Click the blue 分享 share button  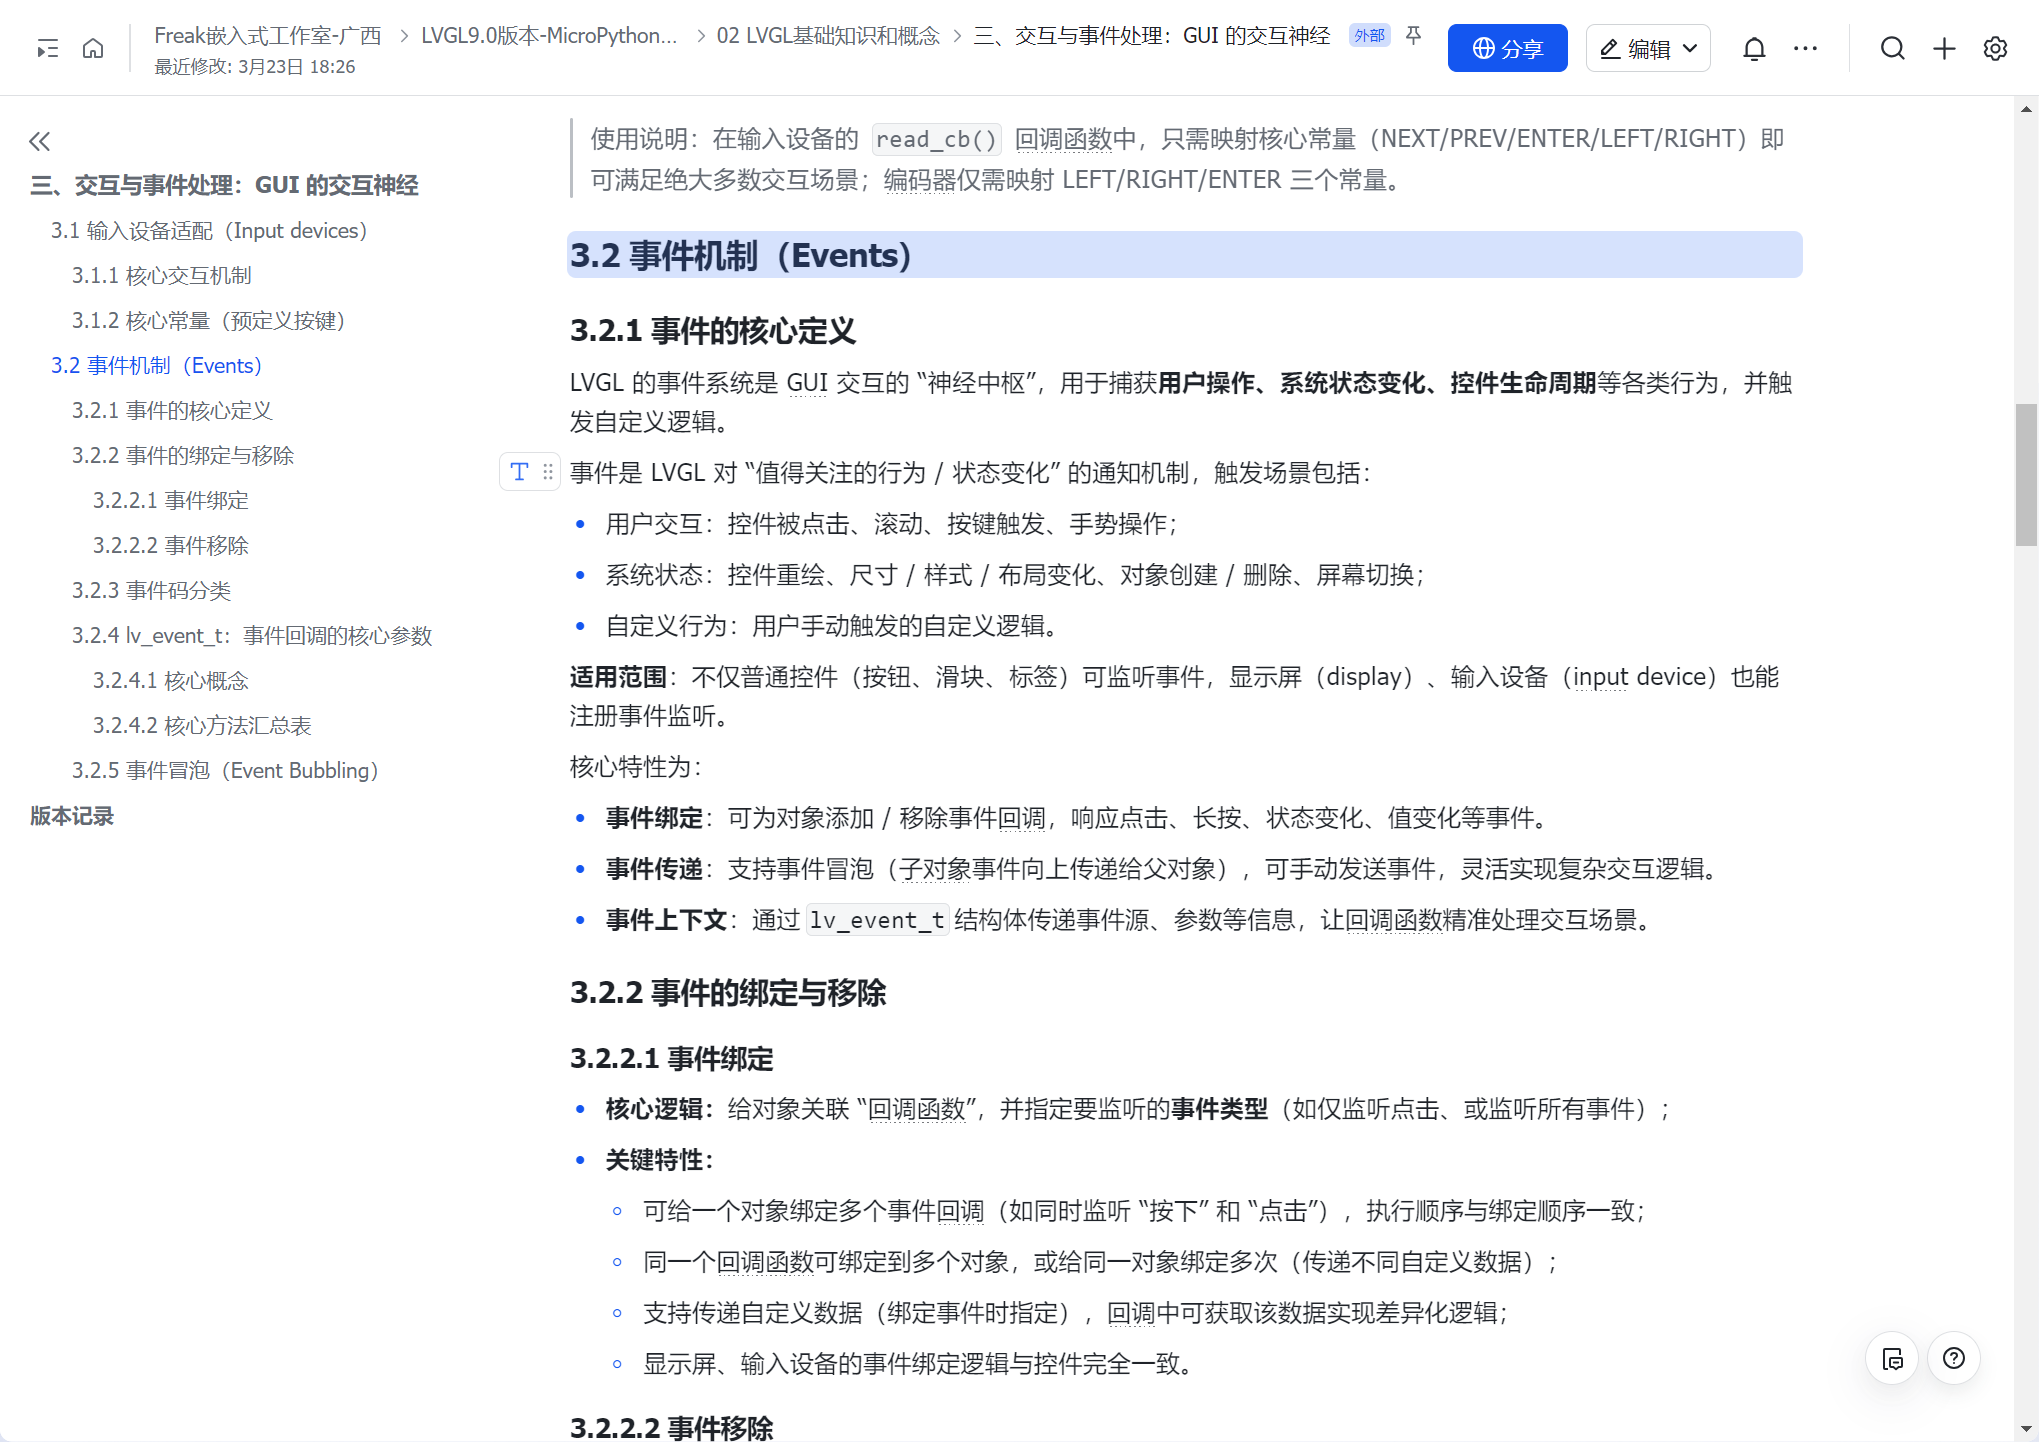[1507, 47]
